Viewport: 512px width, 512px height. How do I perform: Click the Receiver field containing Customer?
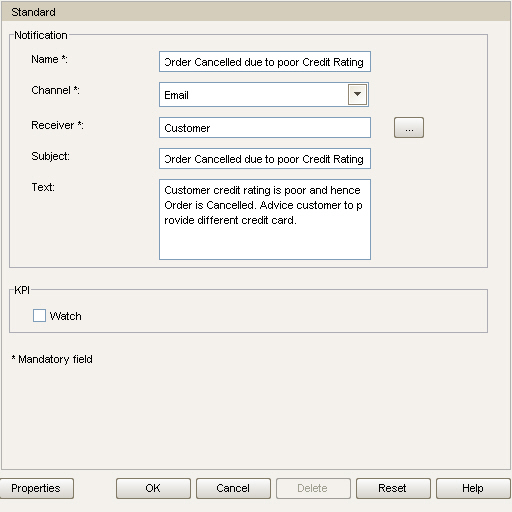pos(265,127)
